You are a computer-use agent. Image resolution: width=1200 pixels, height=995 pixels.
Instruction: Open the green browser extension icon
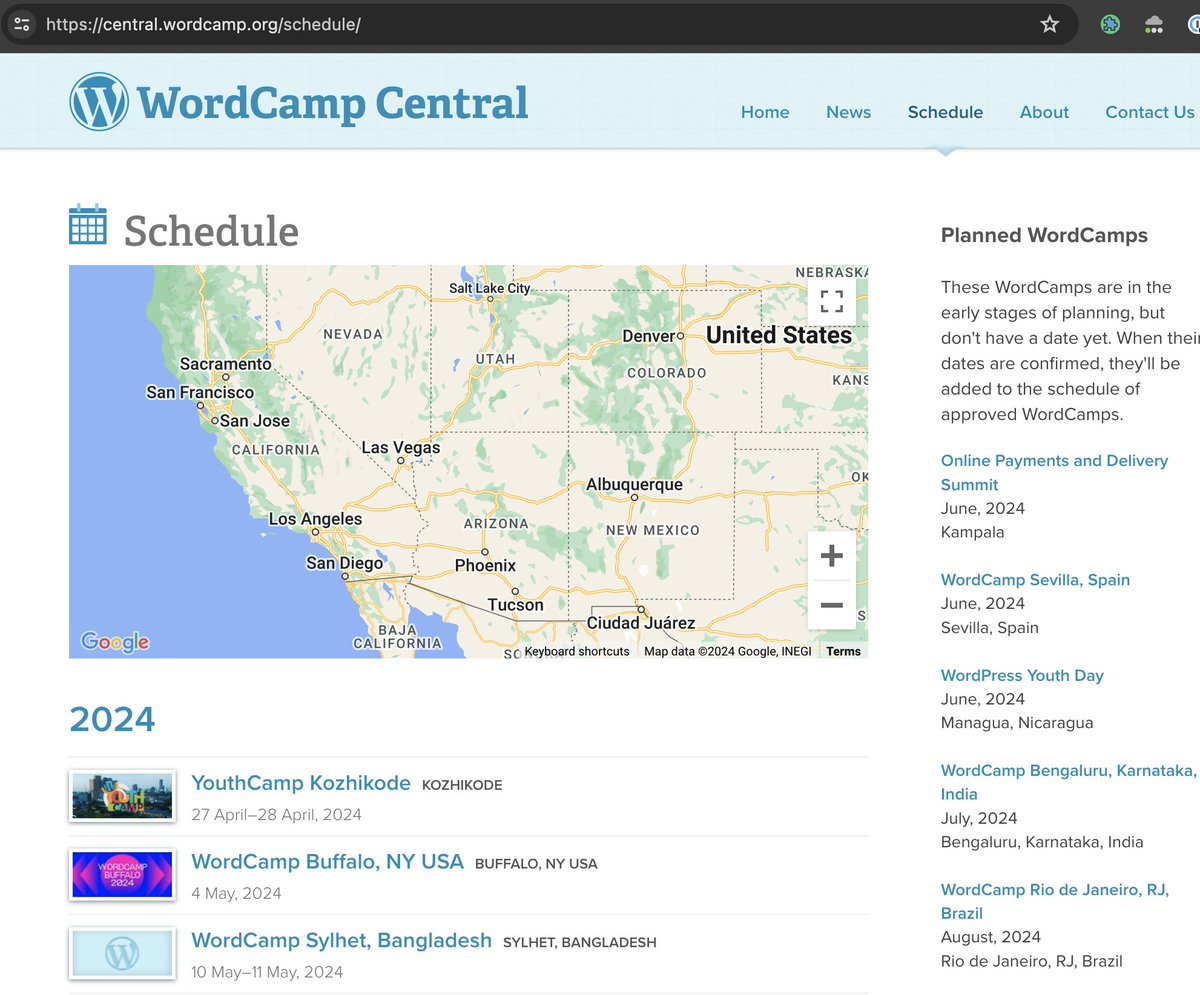click(x=1110, y=24)
